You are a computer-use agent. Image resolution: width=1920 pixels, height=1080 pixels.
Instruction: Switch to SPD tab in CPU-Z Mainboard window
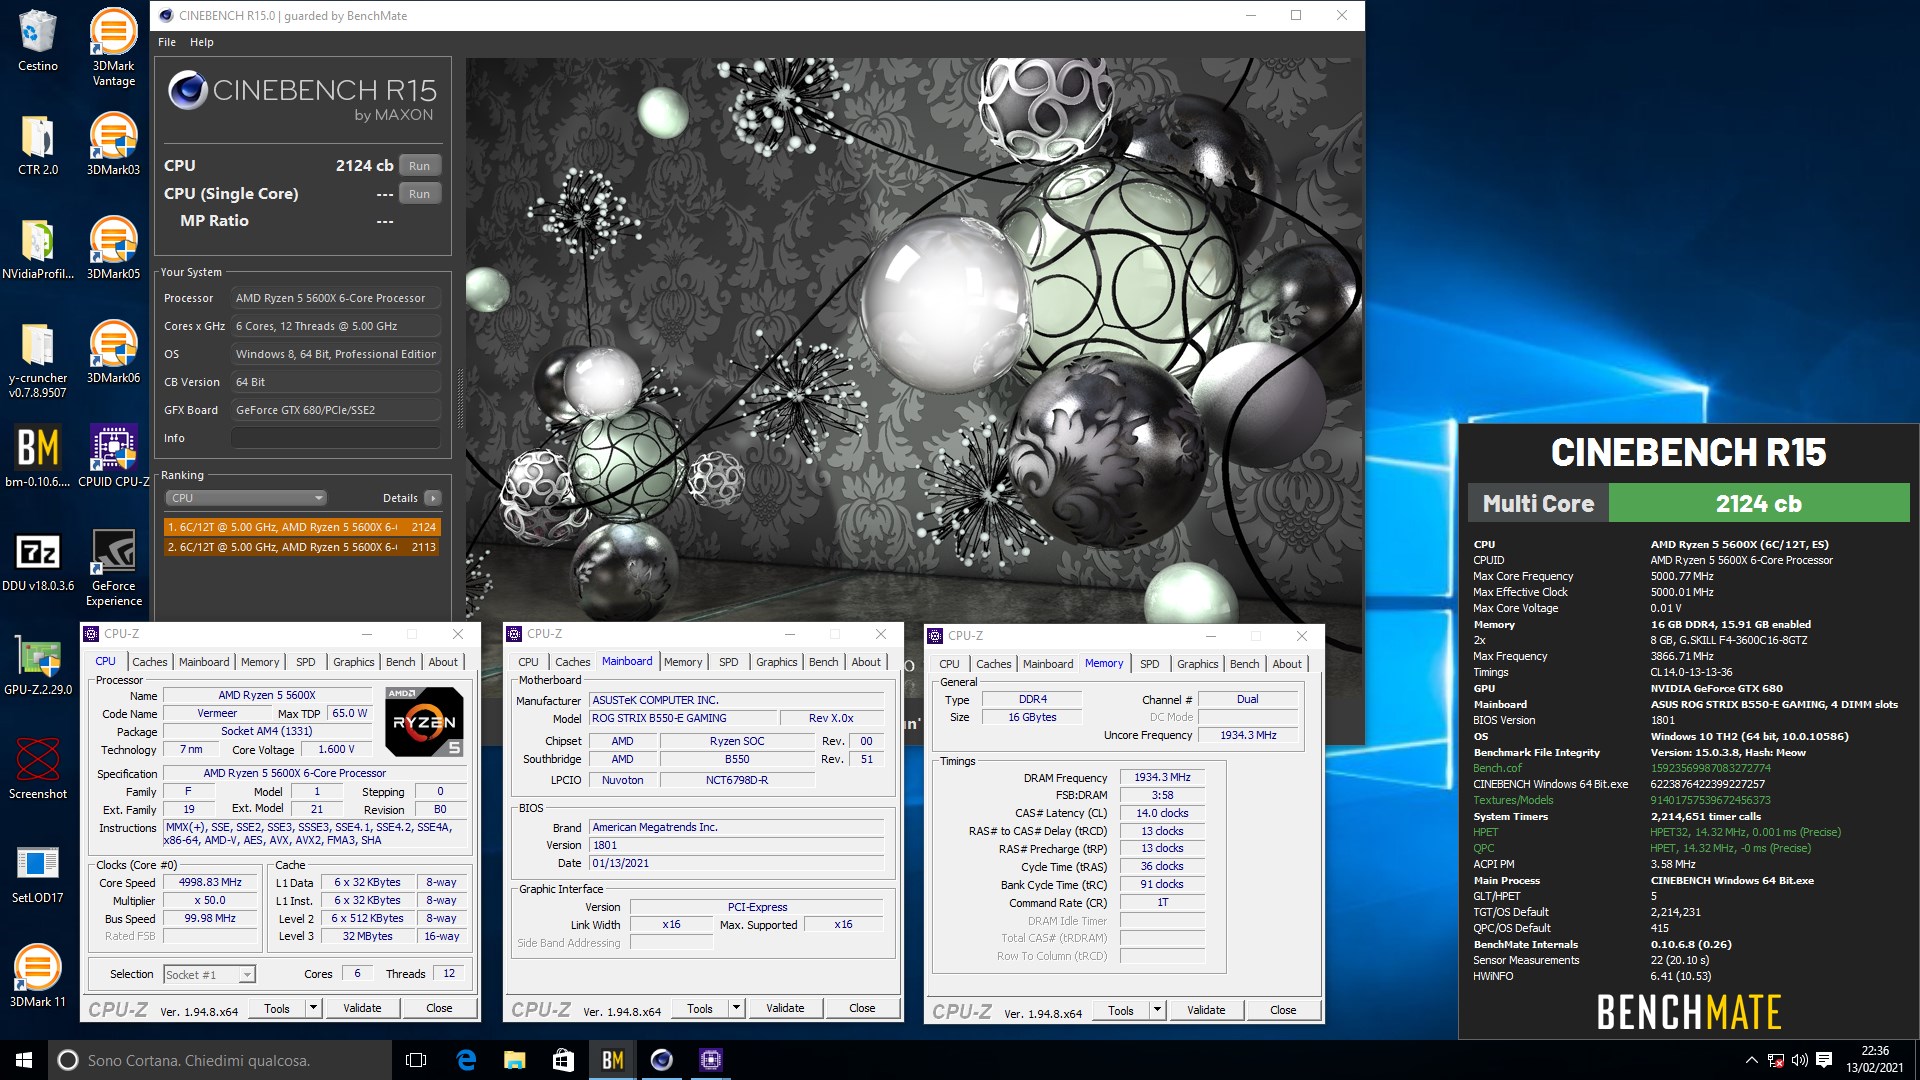click(728, 662)
